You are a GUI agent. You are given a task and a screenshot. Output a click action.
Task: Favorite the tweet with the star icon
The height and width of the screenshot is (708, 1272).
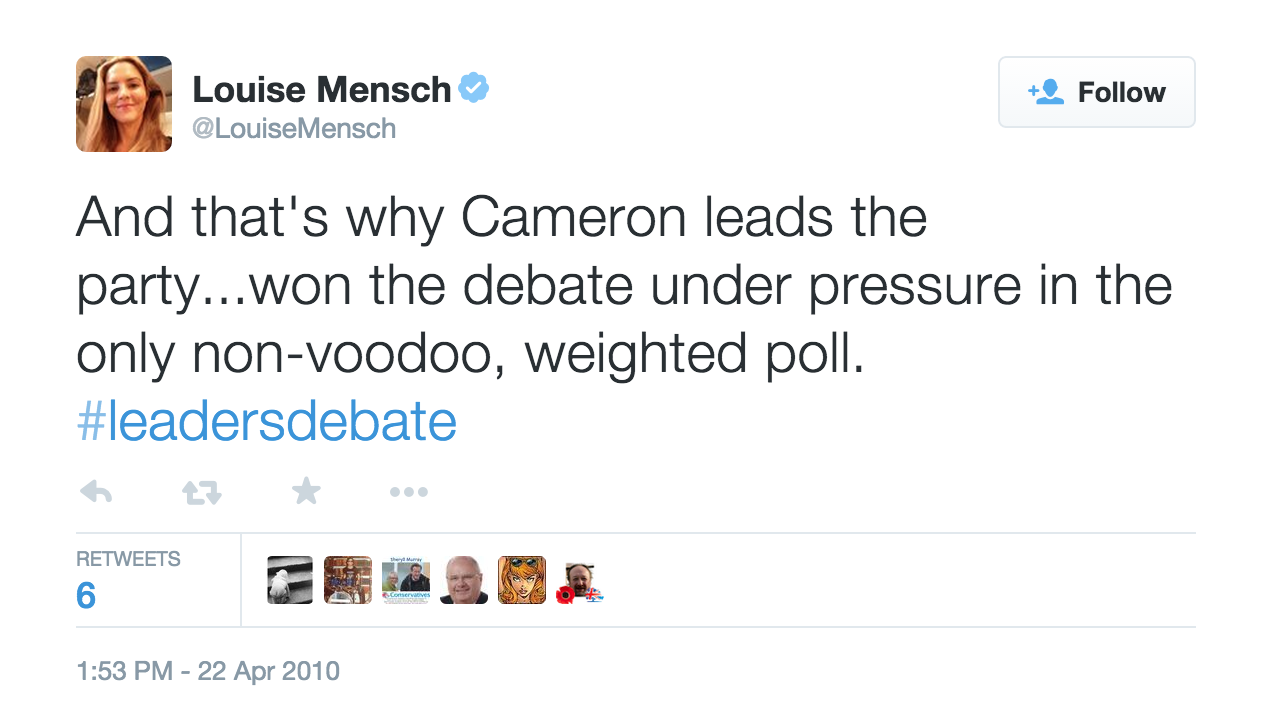306,490
